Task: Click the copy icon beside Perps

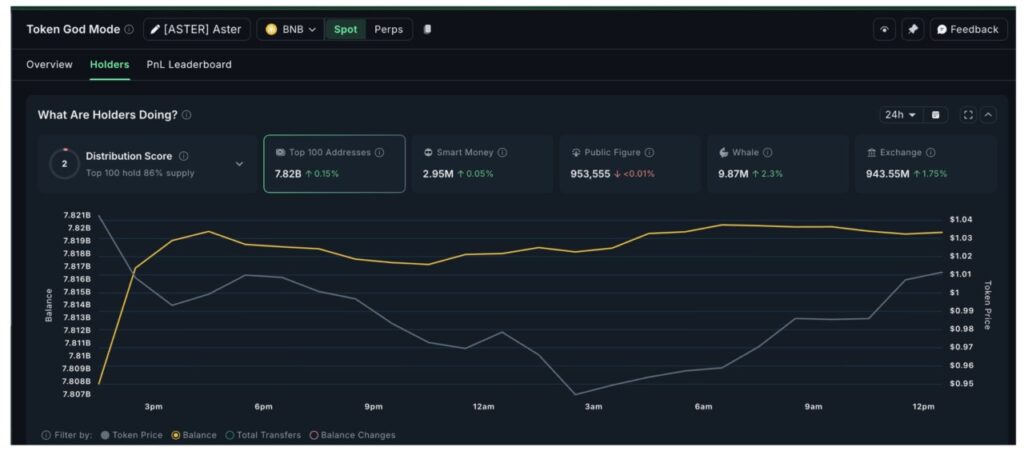Action: [x=427, y=30]
